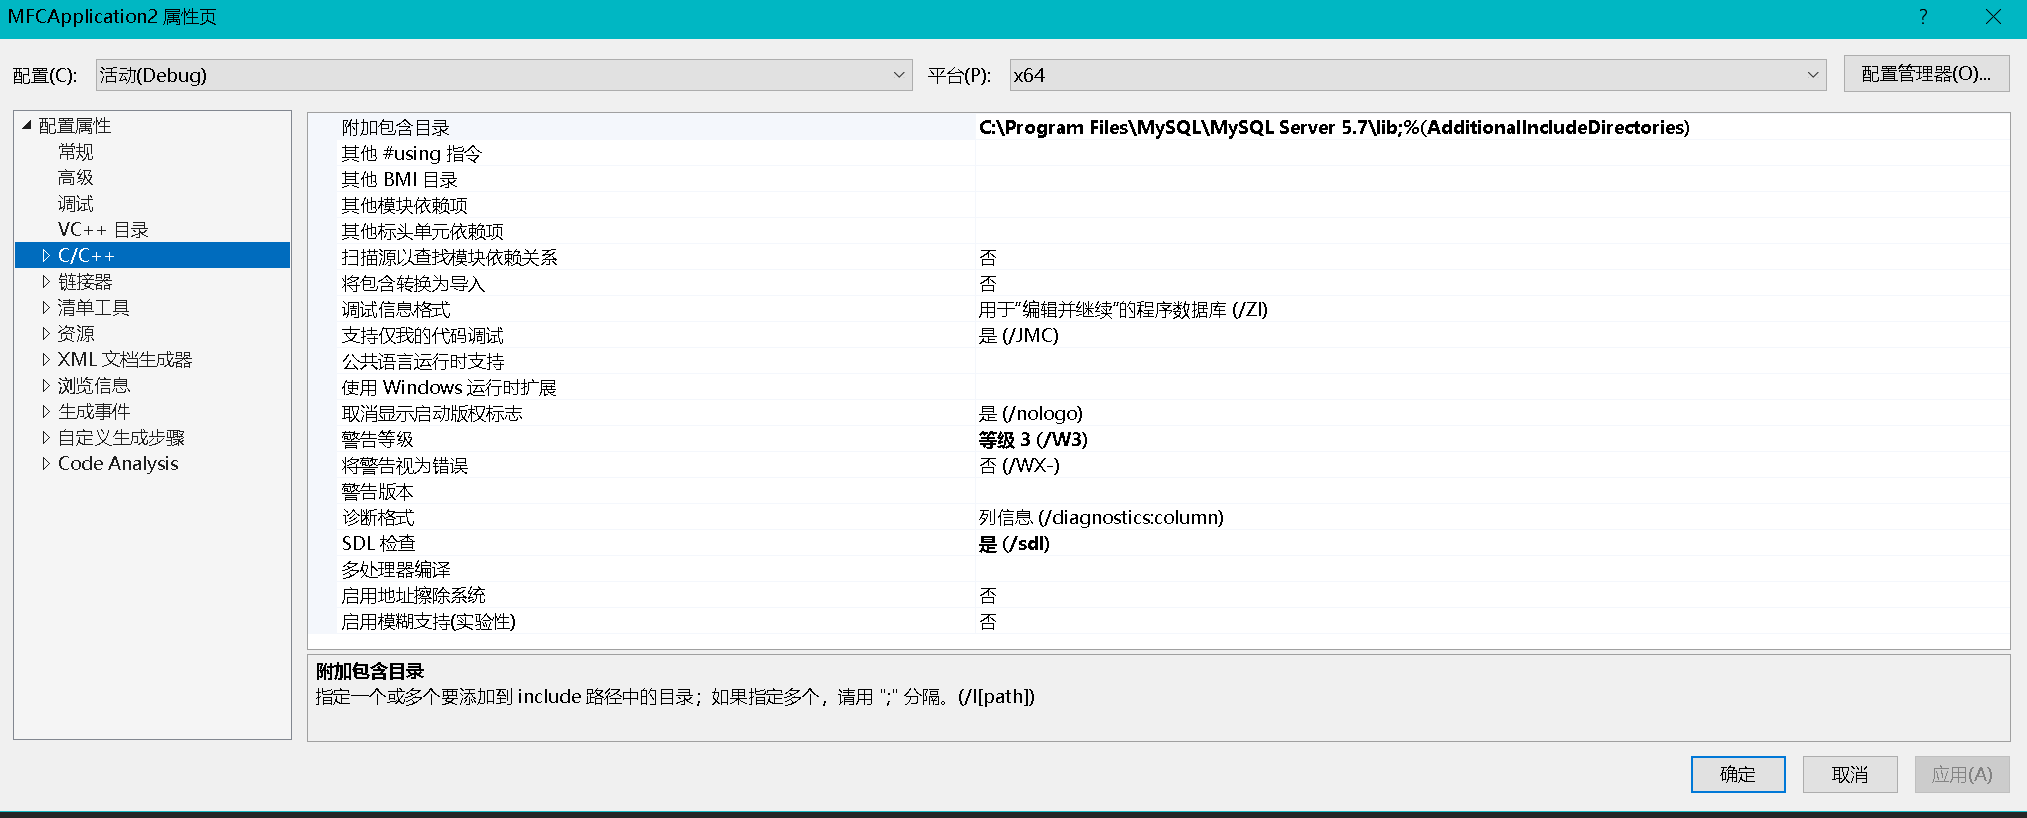Select the 链接器 tree item
Image resolution: width=2027 pixels, height=818 pixels.
click(x=85, y=282)
